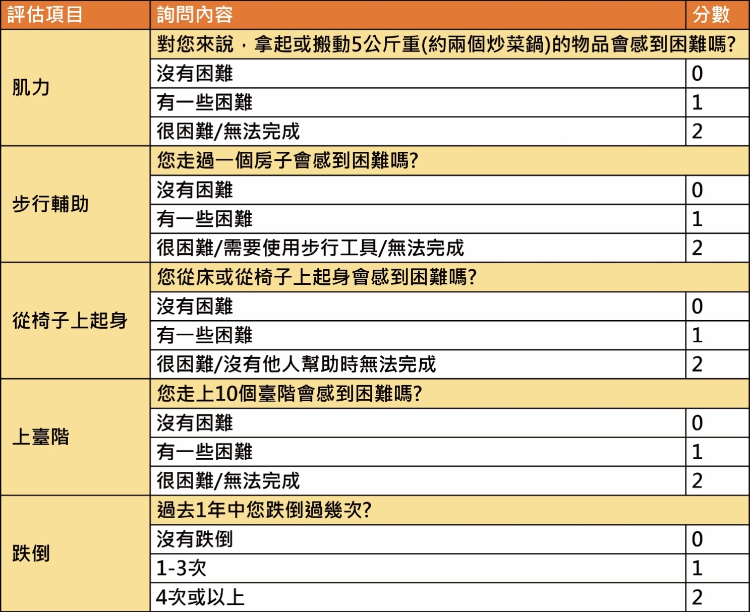This screenshot has width=750, height=612.
Task: Click the question 過去1年中您跌倒過幾次?
Action: point(450,510)
